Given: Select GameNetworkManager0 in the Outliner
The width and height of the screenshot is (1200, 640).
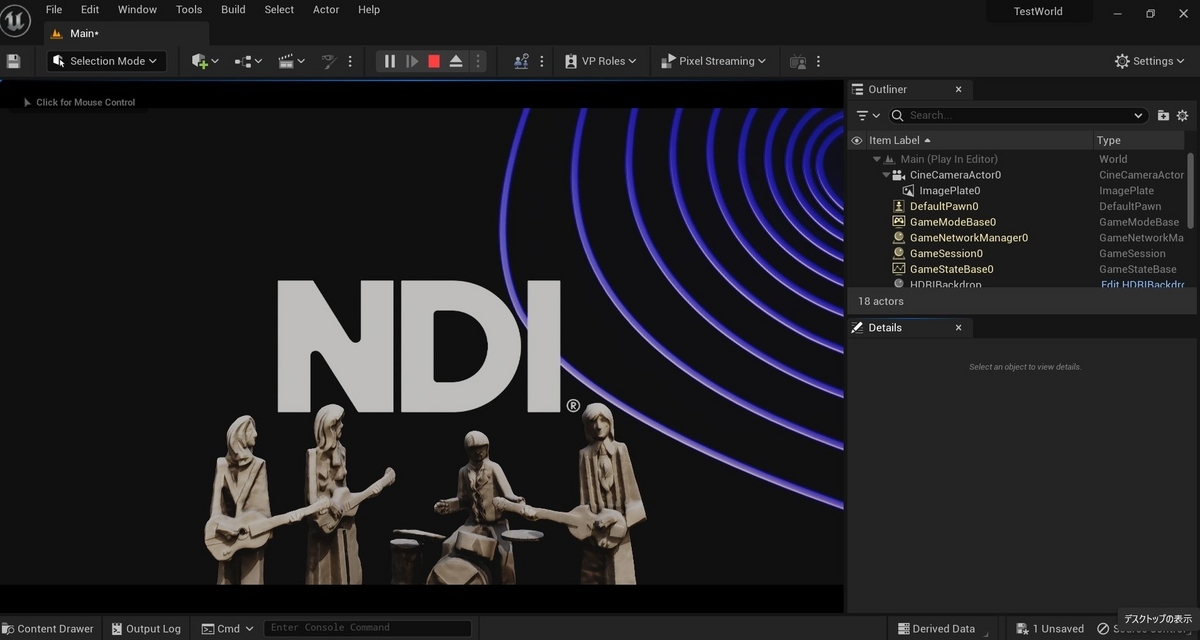Looking at the screenshot, I should click(x=968, y=238).
